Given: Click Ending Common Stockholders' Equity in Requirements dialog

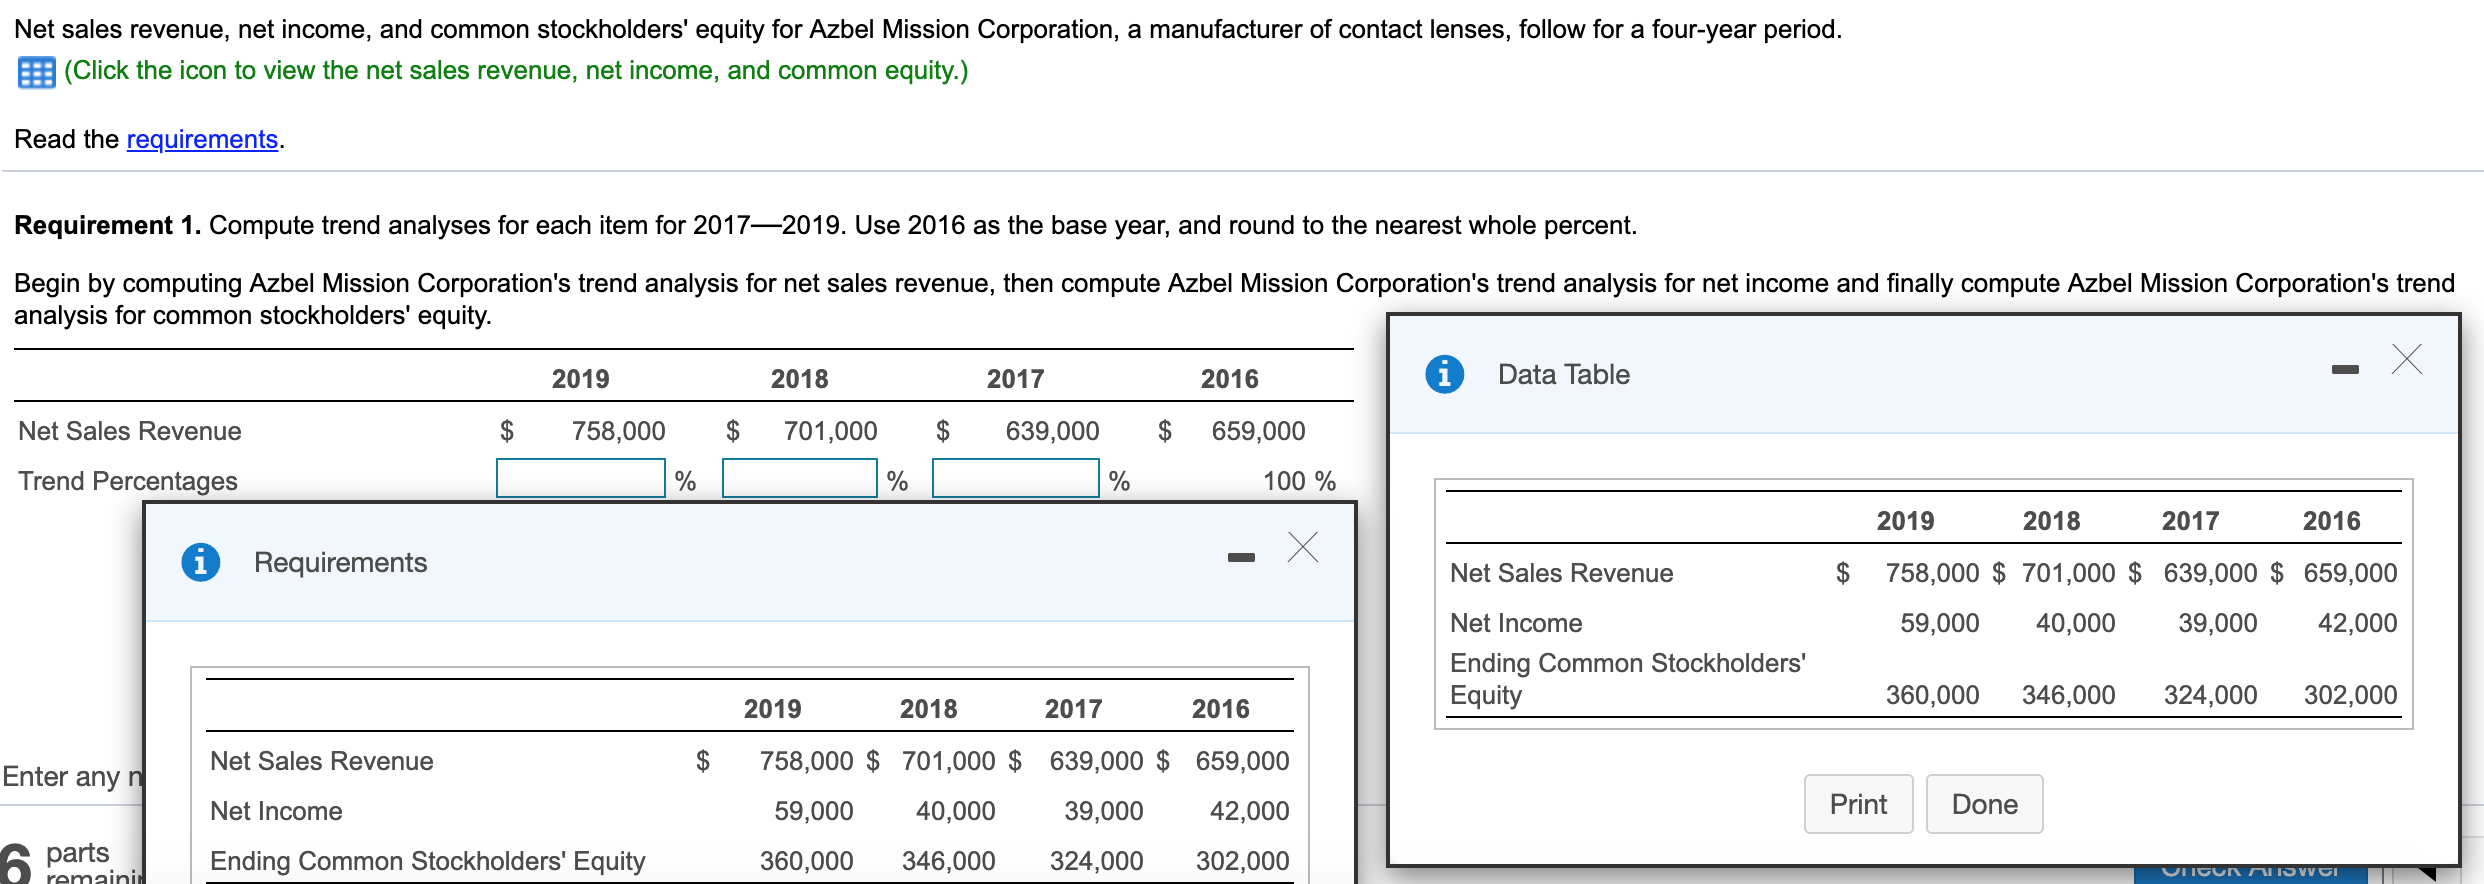Looking at the screenshot, I should (427, 861).
